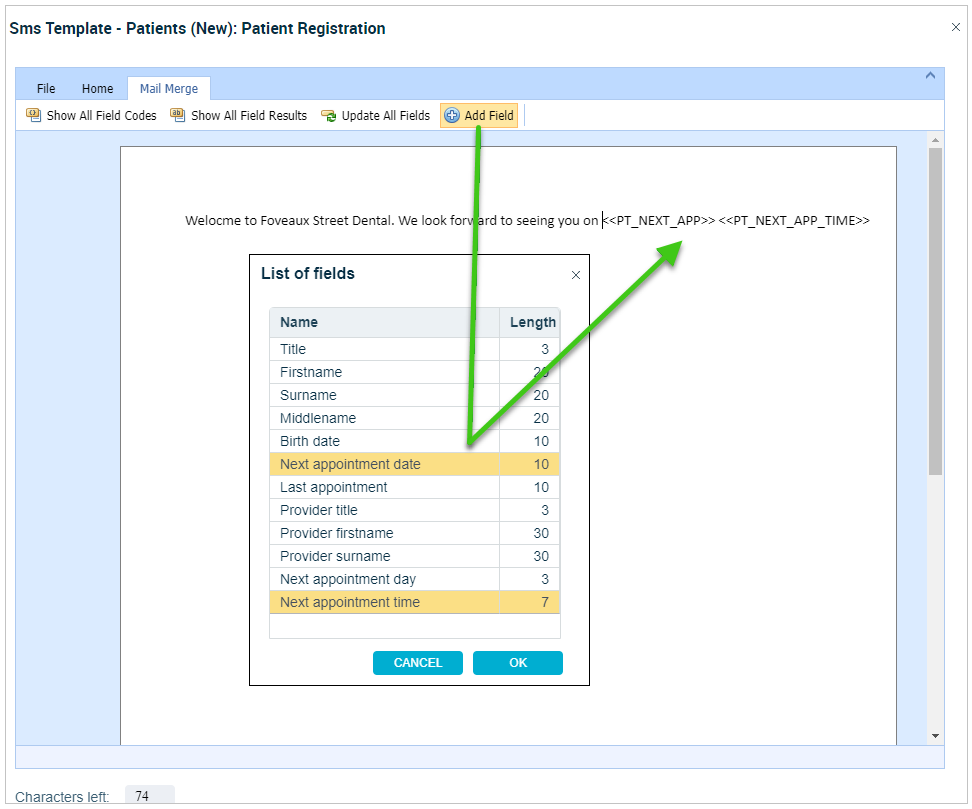Select the Provider title field row

415,510
